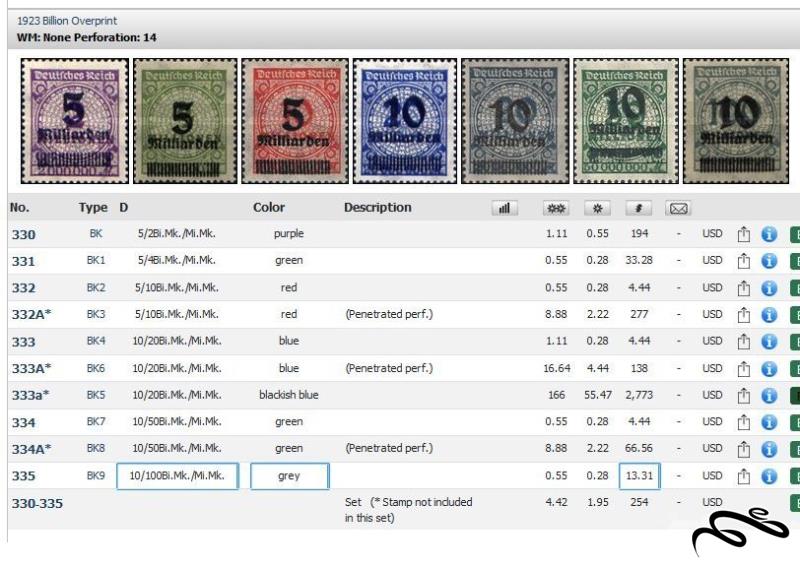Click the envelope cover column icon
800x567 pixels.
[x=678, y=208]
